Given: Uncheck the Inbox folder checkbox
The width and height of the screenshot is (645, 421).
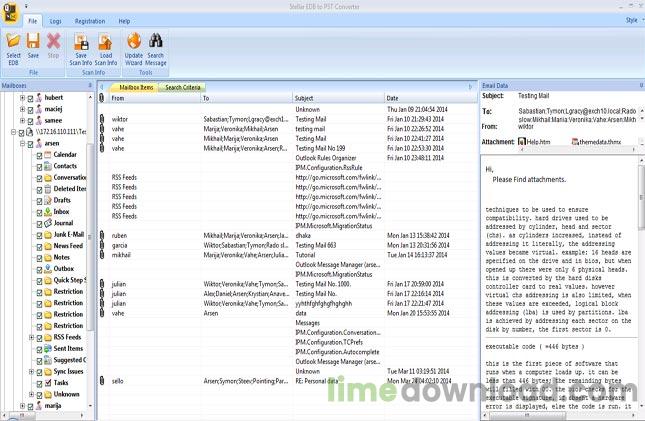Looking at the screenshot, I should (39, 212).
